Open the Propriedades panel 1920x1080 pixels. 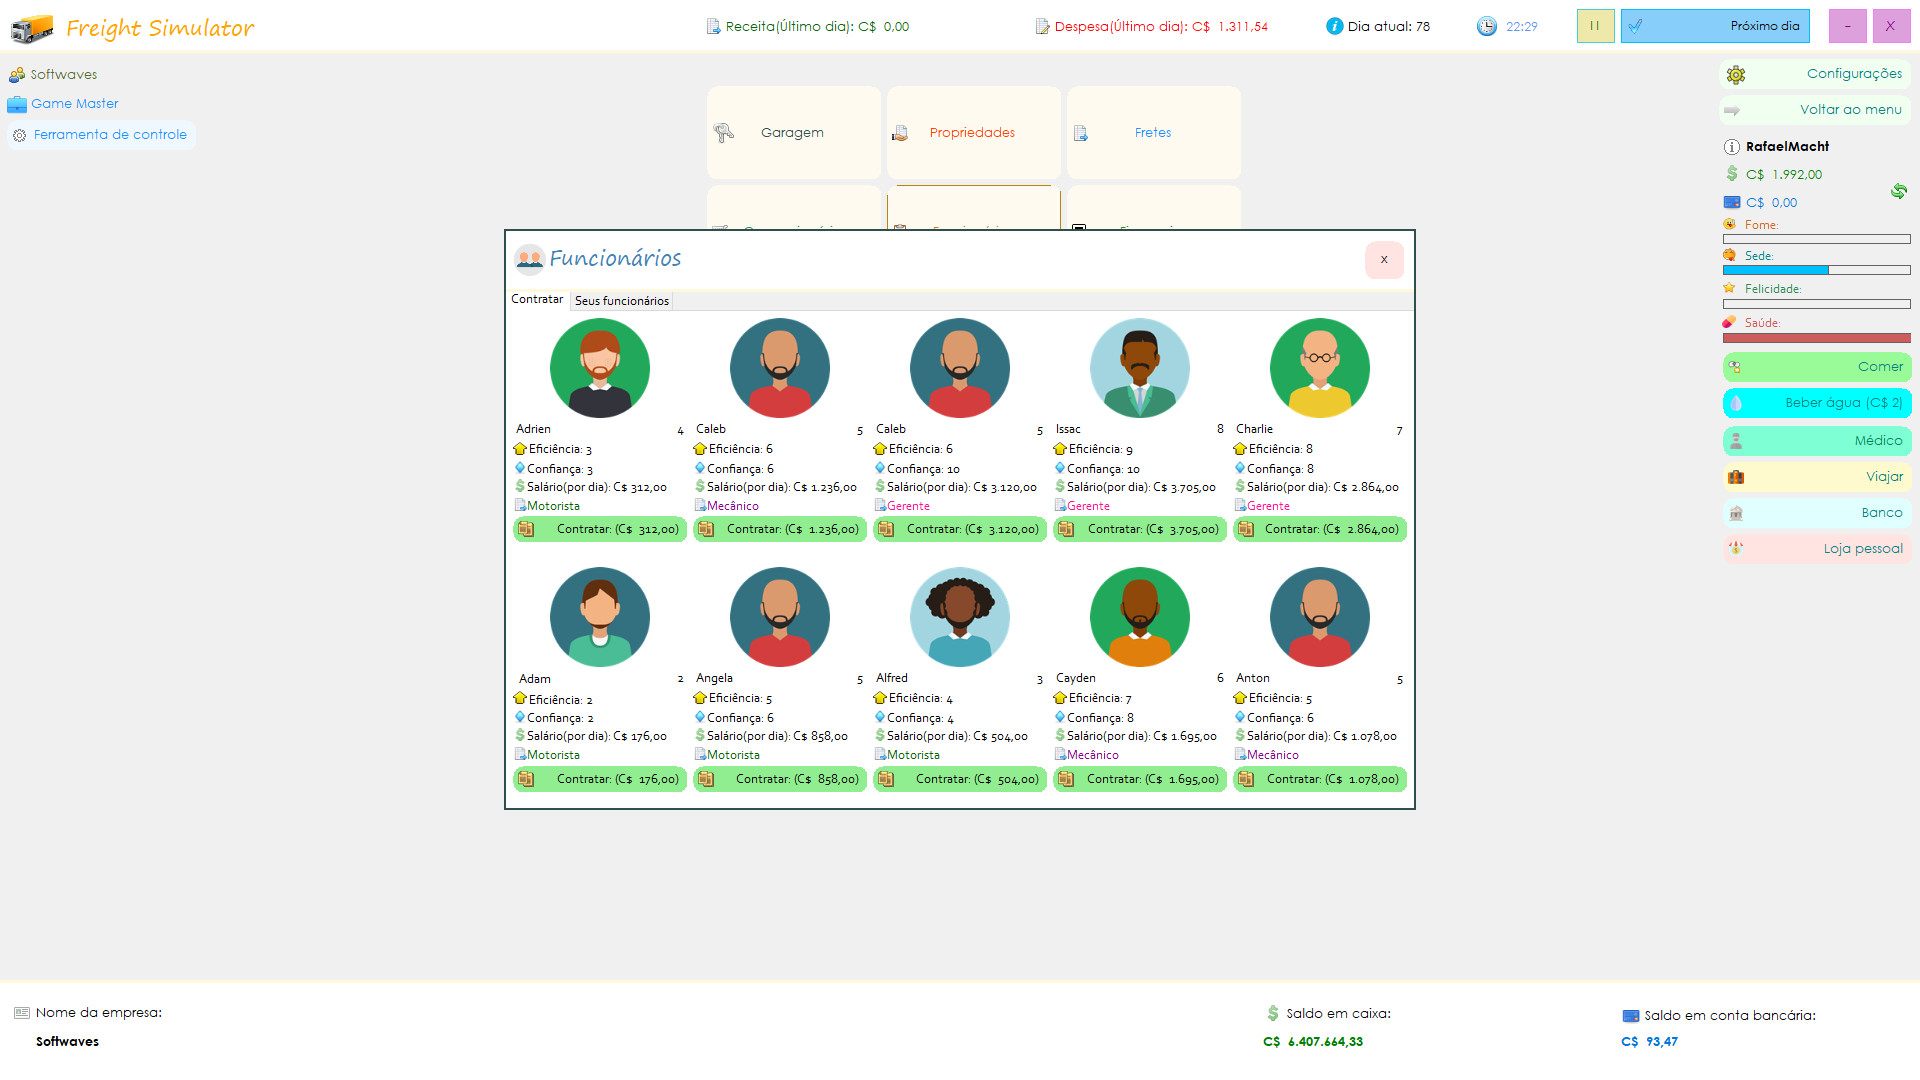pos(972,133)
